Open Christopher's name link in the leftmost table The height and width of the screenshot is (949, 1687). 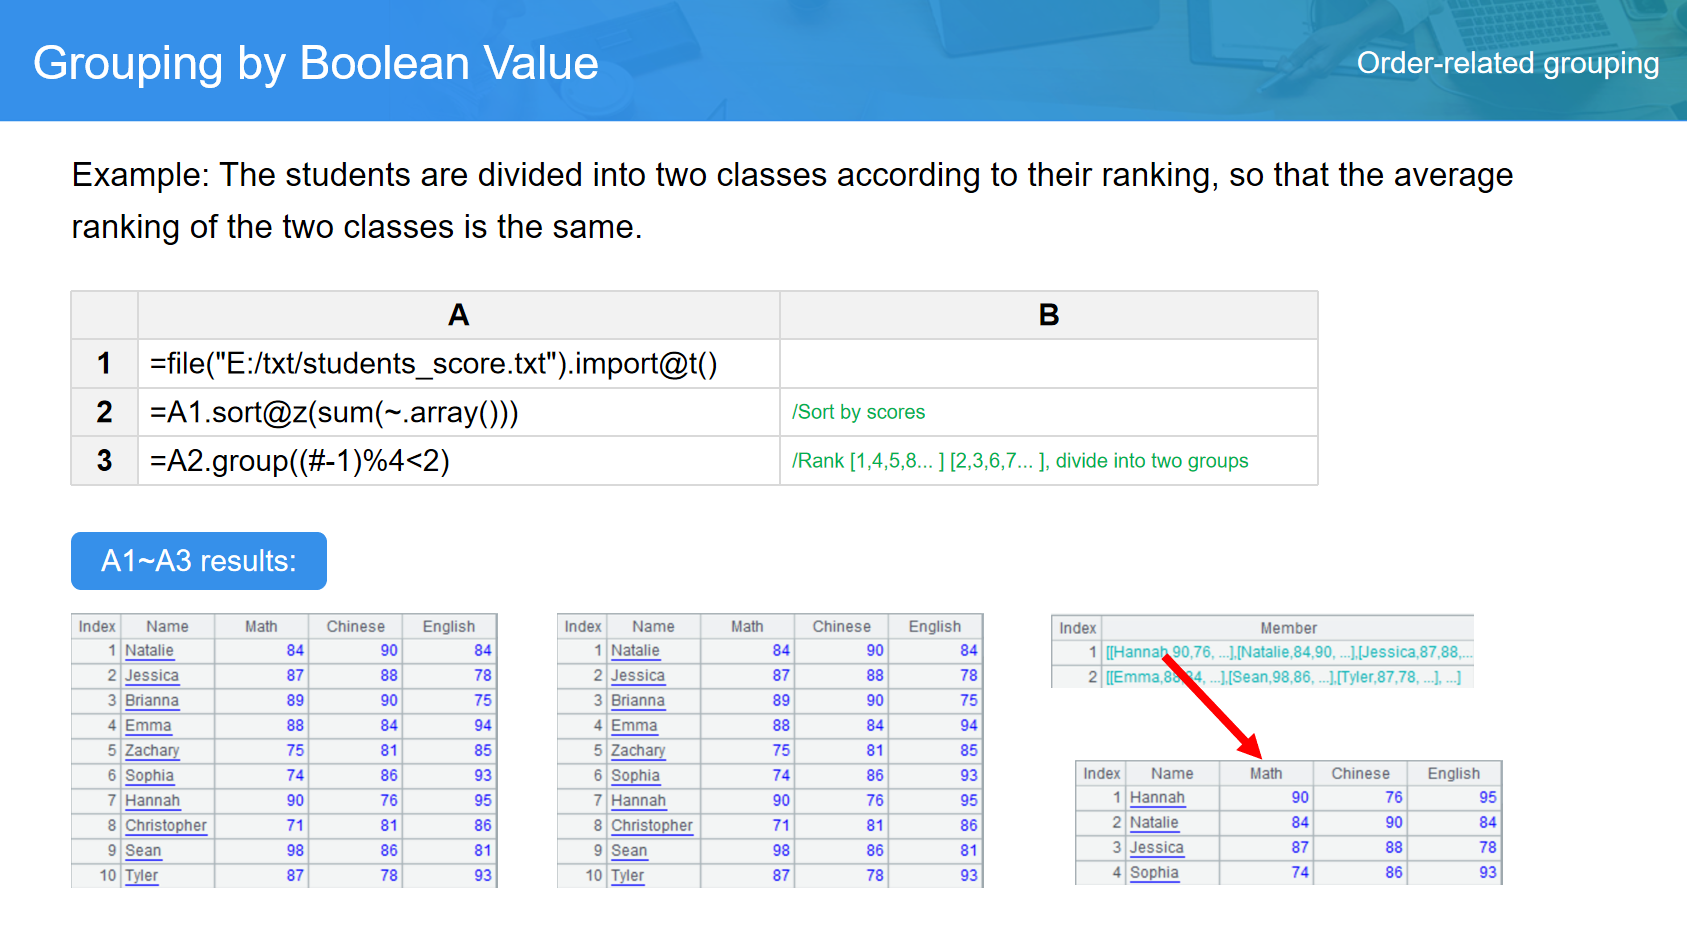click(165, 826)
